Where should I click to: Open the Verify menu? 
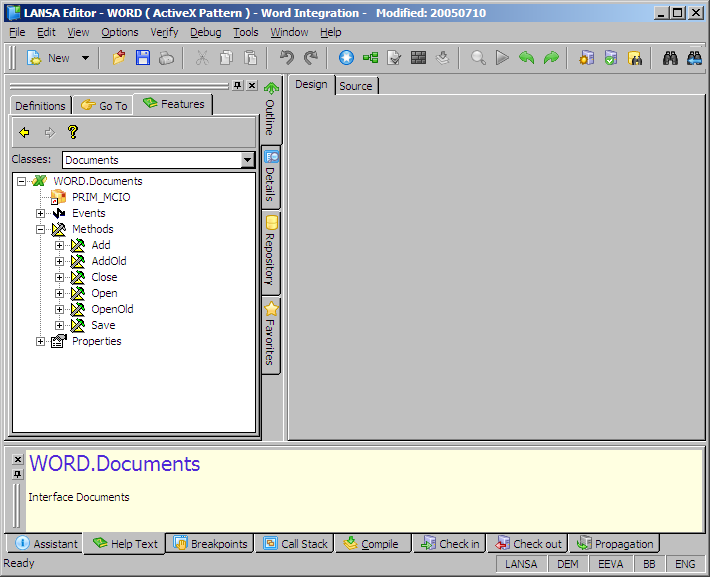[164, 32]
